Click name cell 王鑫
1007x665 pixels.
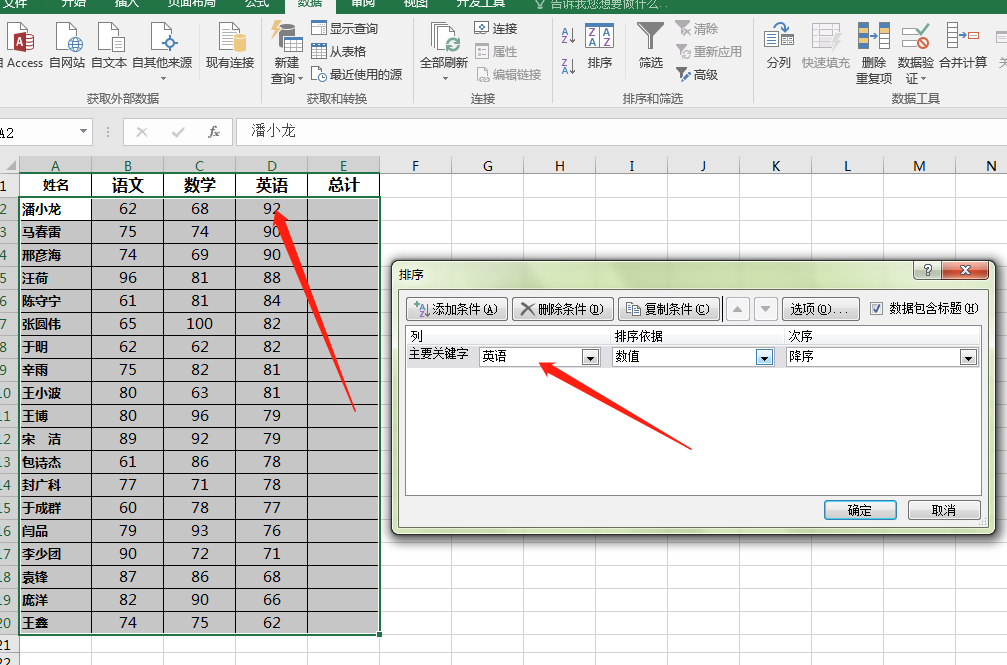tap(55, 623)
